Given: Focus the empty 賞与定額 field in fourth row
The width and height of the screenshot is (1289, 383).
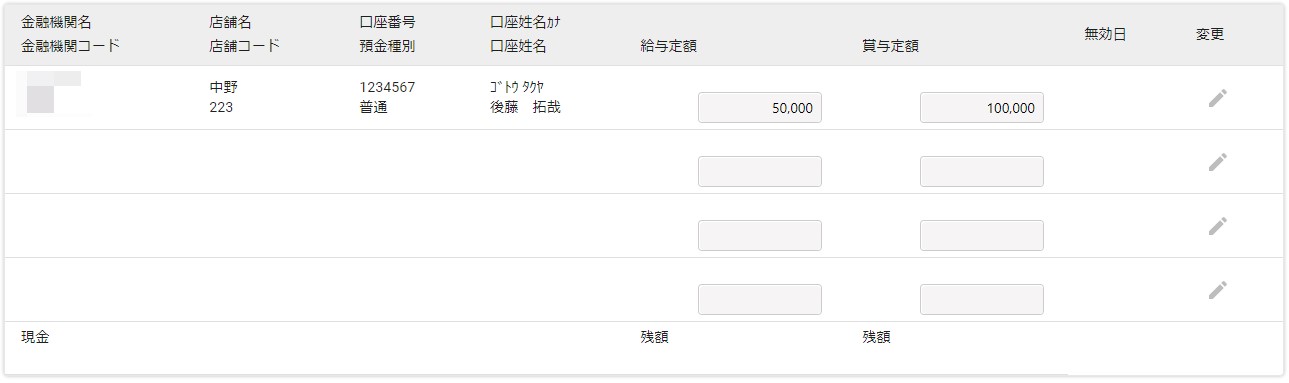Looking at the screenshot, I should click(982, 300).
